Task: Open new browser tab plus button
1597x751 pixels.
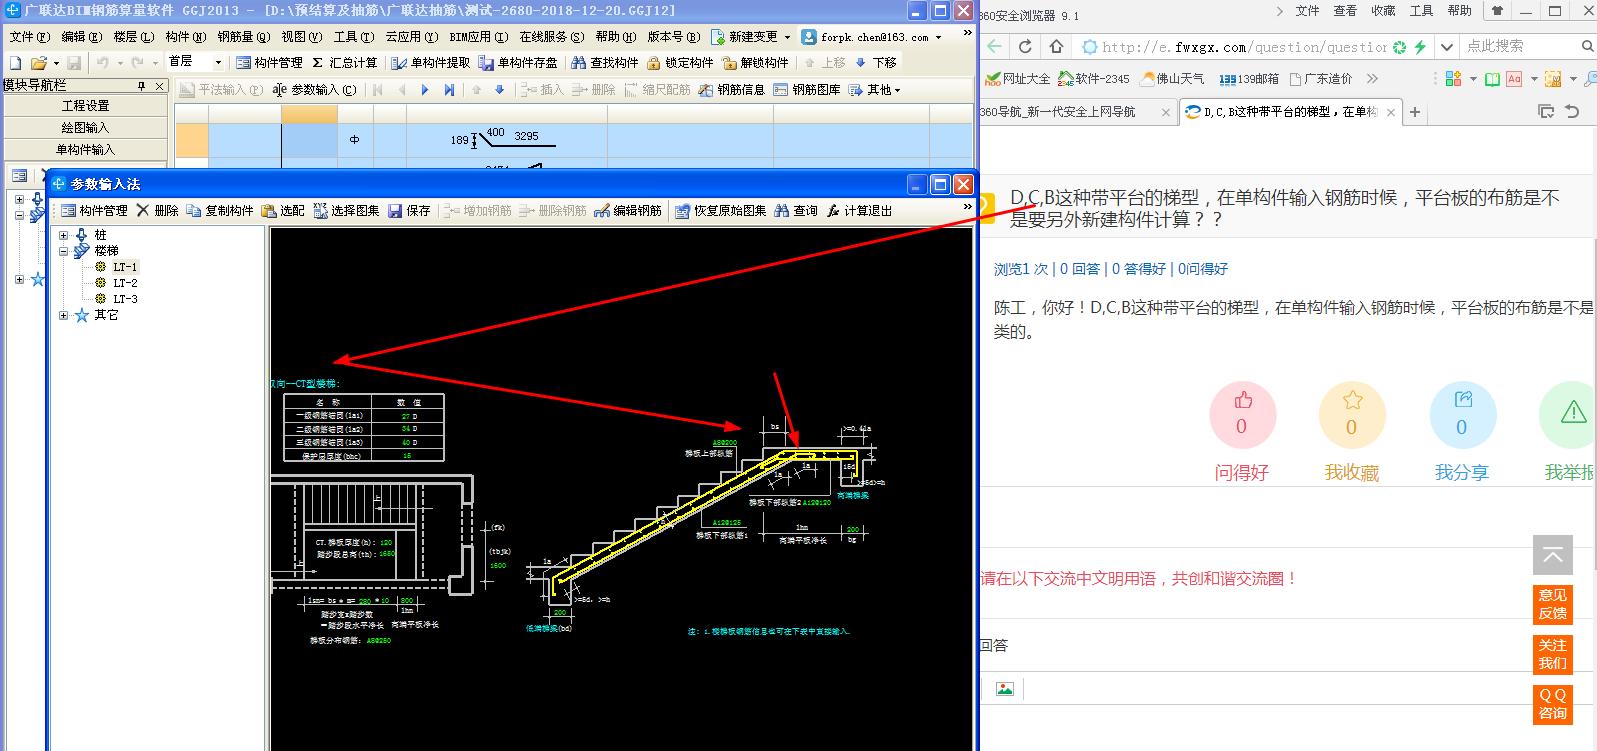Action: [1415, 112]
